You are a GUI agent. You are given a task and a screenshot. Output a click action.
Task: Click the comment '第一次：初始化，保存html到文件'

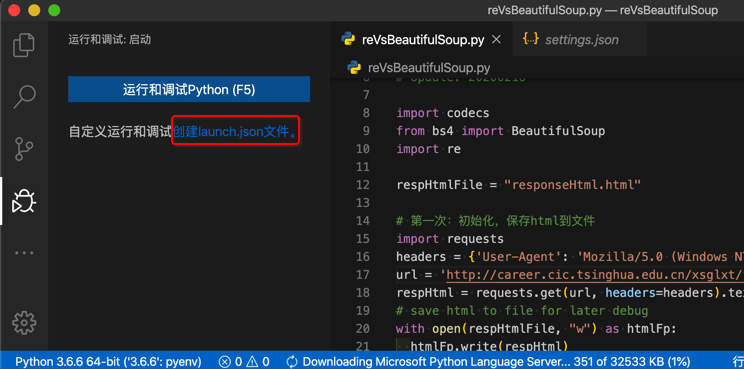[495, 221]
